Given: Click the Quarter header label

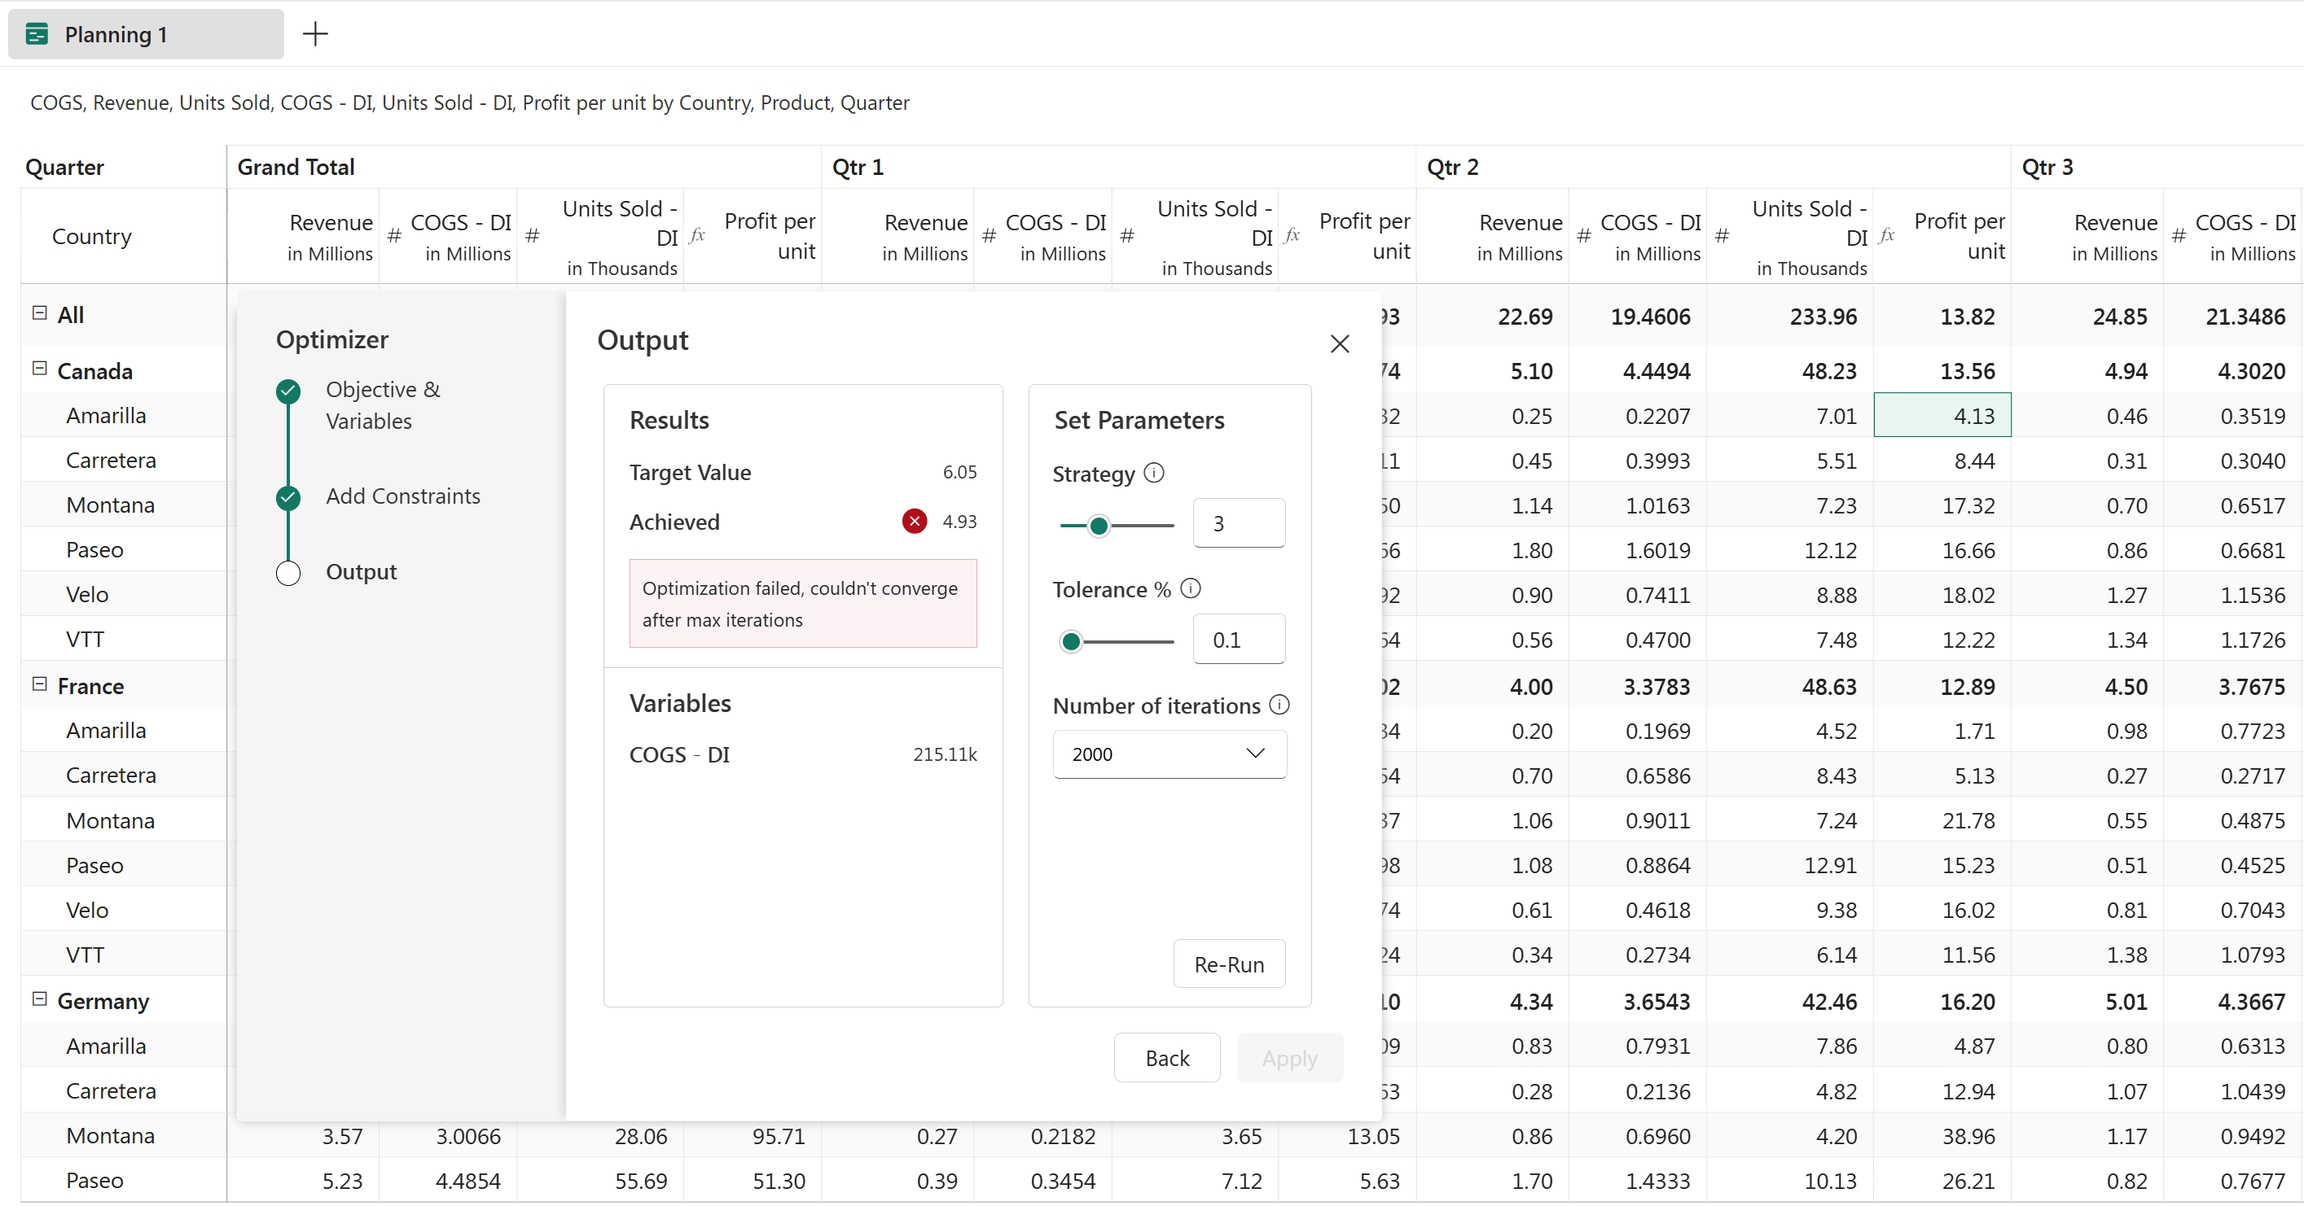Looking at the screenshot, I should tap(65, 167).
